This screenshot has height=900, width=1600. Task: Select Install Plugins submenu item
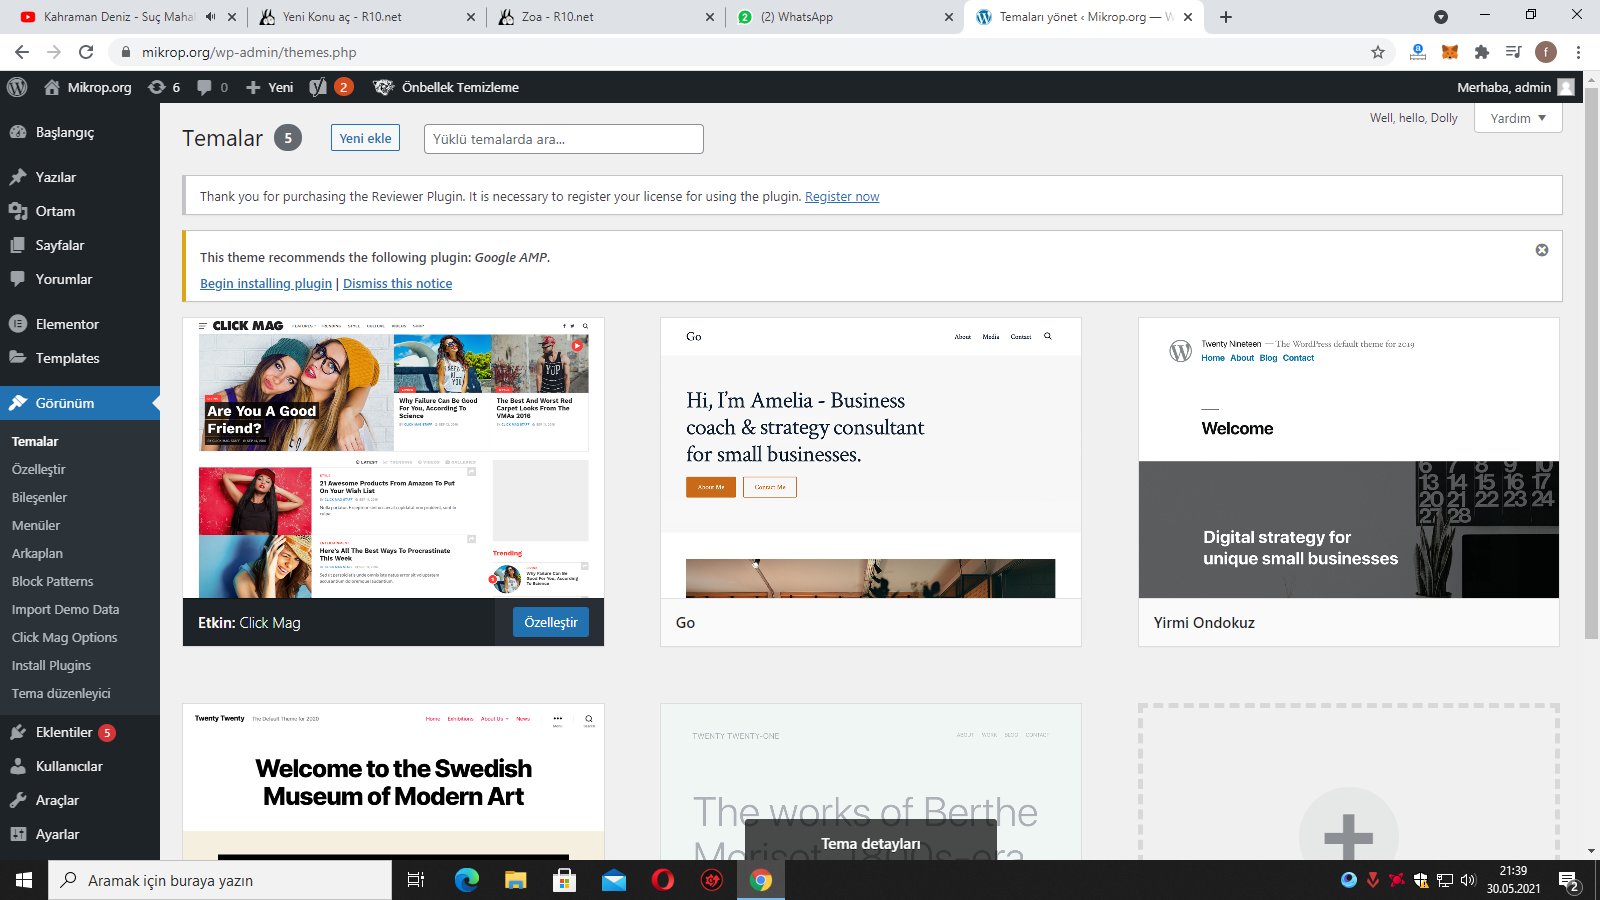coord(51,665)
